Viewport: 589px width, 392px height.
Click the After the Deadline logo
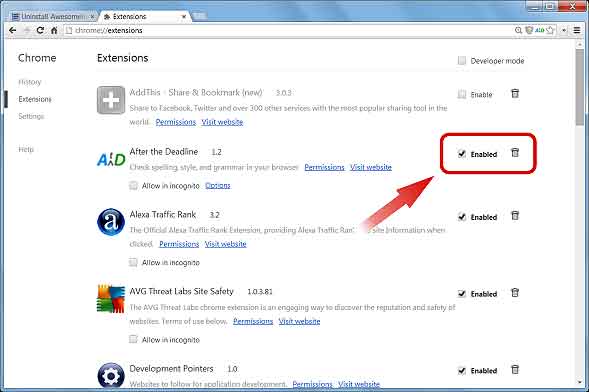111,160
